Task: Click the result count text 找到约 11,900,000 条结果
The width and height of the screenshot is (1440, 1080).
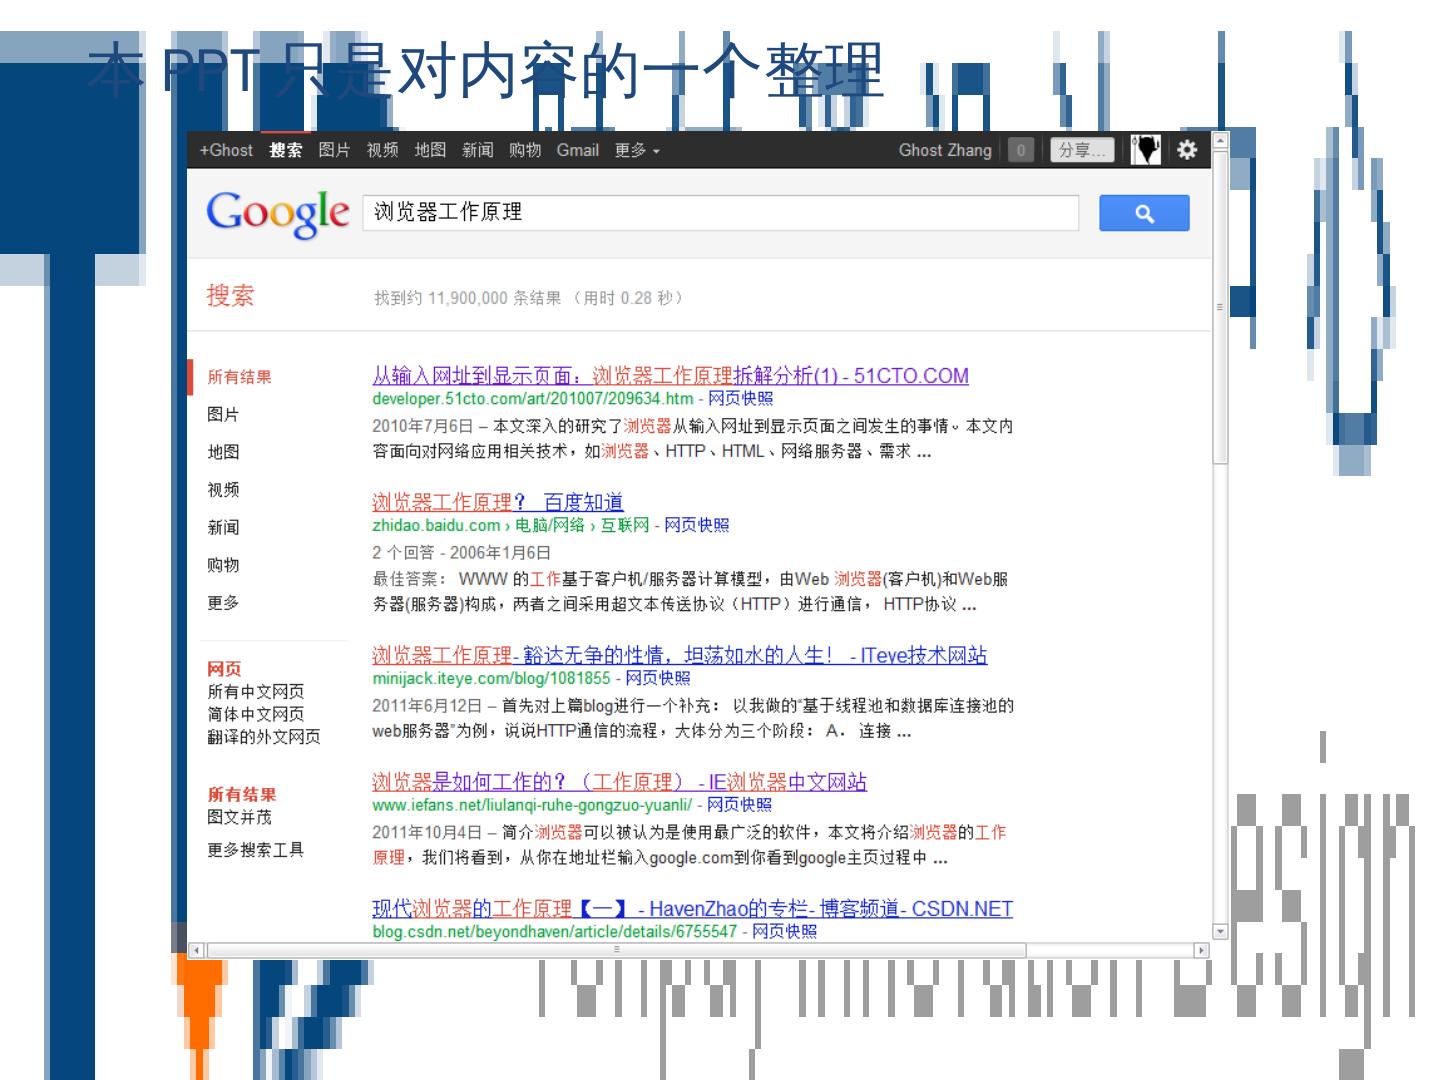Action: pos(467,298)
